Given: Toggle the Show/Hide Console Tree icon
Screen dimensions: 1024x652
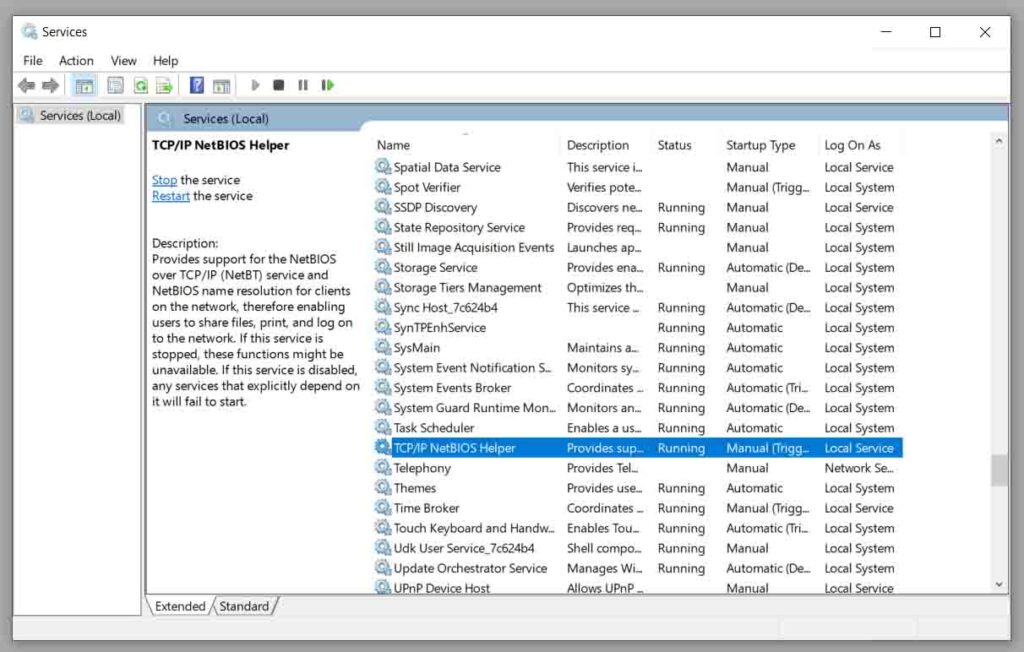Looking at the screenshot, I should point(85,85).
